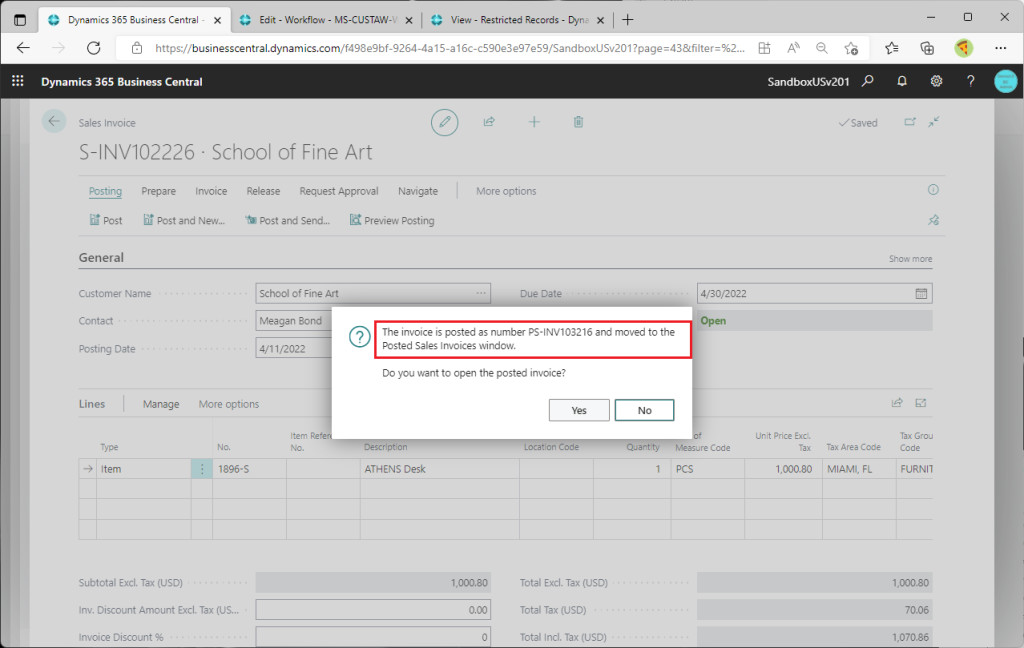Open the Due Date calendar picker icon
This screenshot has height=648, width=1024.
[921, 293]
